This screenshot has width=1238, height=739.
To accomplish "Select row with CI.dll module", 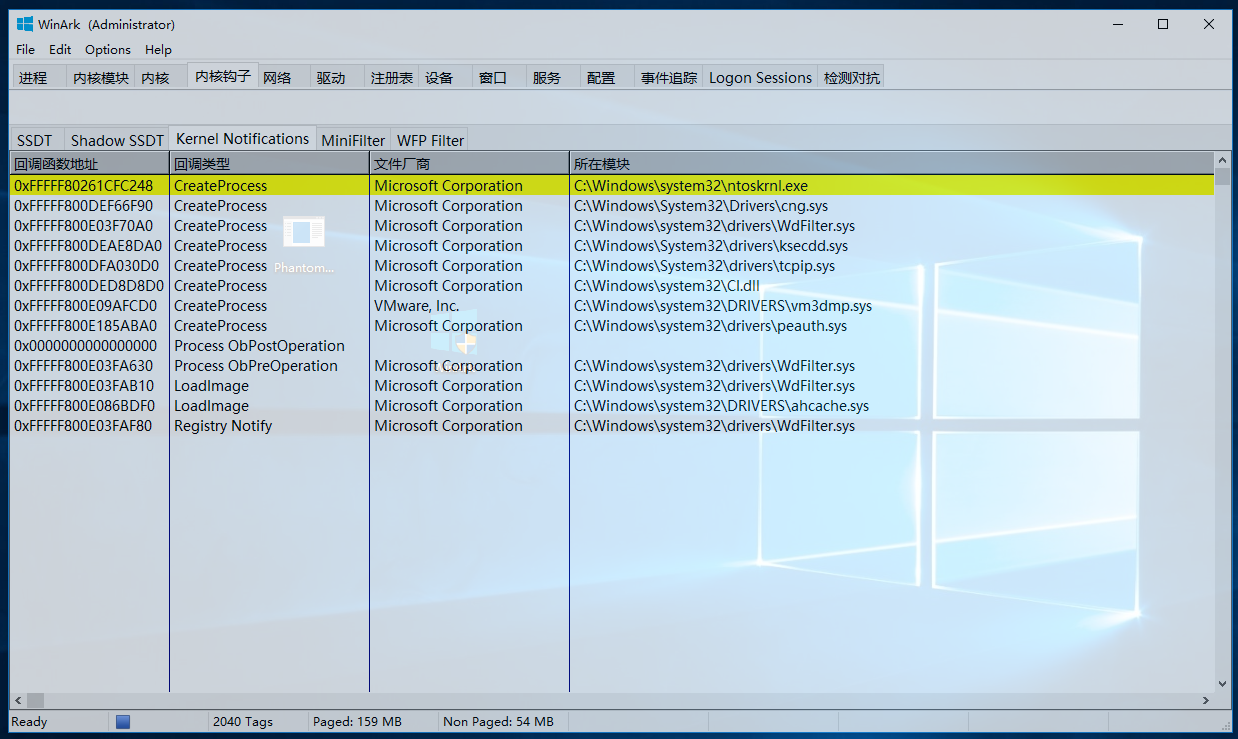I will pyautogui.click(x=612, y=285).
